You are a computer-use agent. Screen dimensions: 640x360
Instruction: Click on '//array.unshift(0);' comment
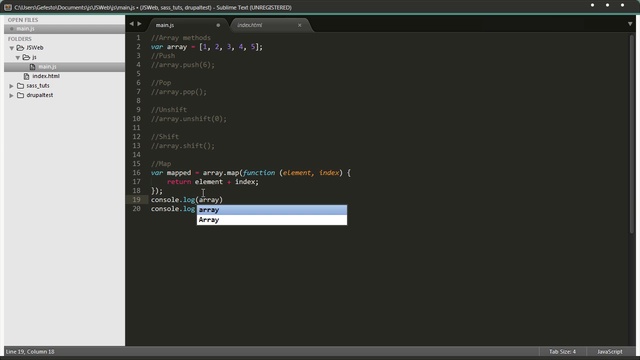click(189, 119)
